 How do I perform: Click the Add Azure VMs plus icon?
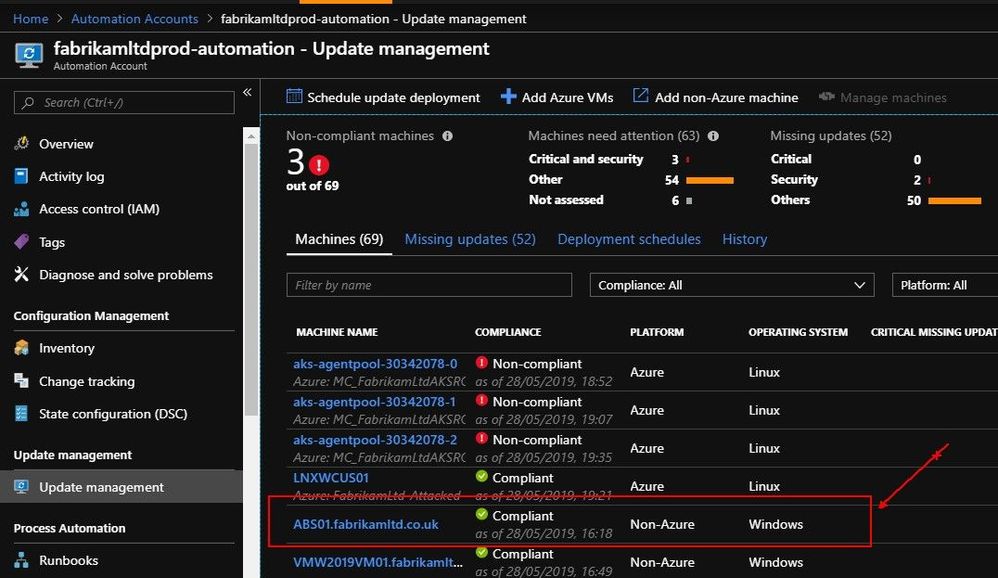(x=508, y=96)
